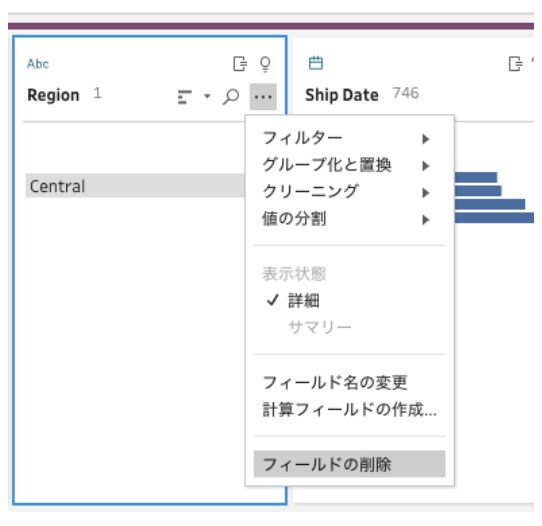The width and height of the screenshot is (542, 526).
Task: Click the lightbulb recommendations icon
Action: pyautogui.click(x=265, y=64)
